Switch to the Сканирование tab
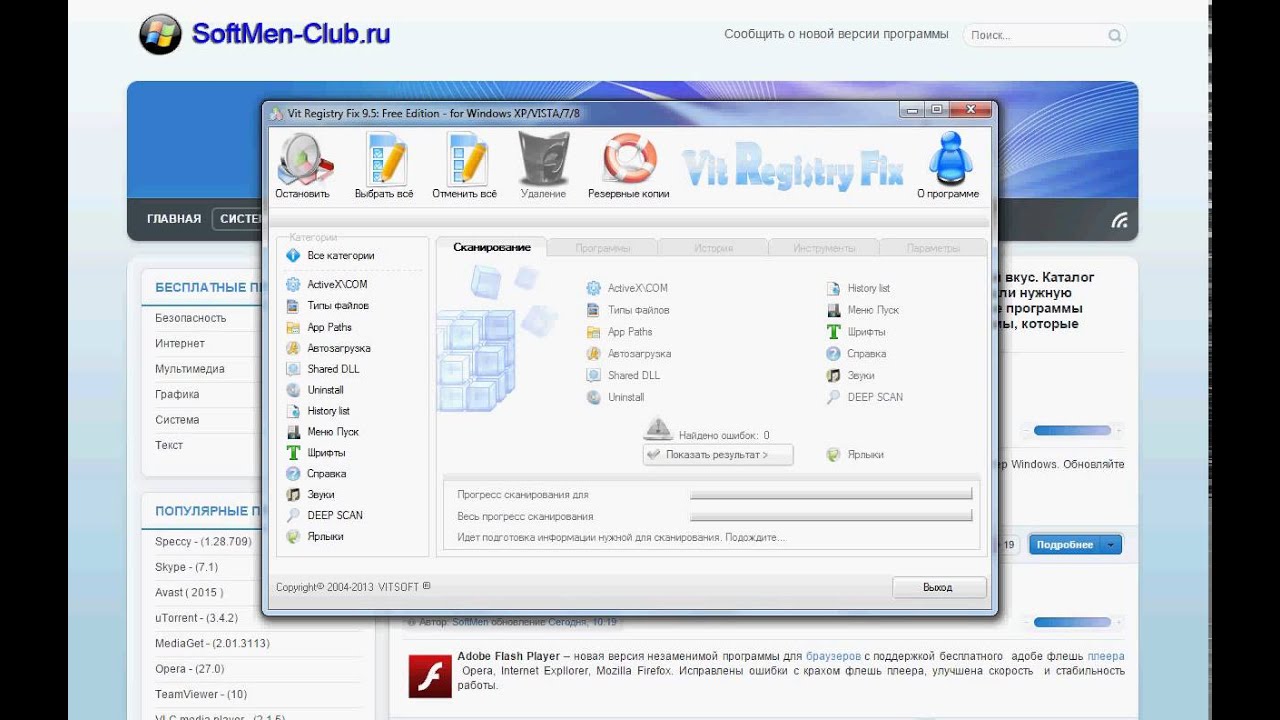This screenshot has width=1280, height=720. point(491,247)
